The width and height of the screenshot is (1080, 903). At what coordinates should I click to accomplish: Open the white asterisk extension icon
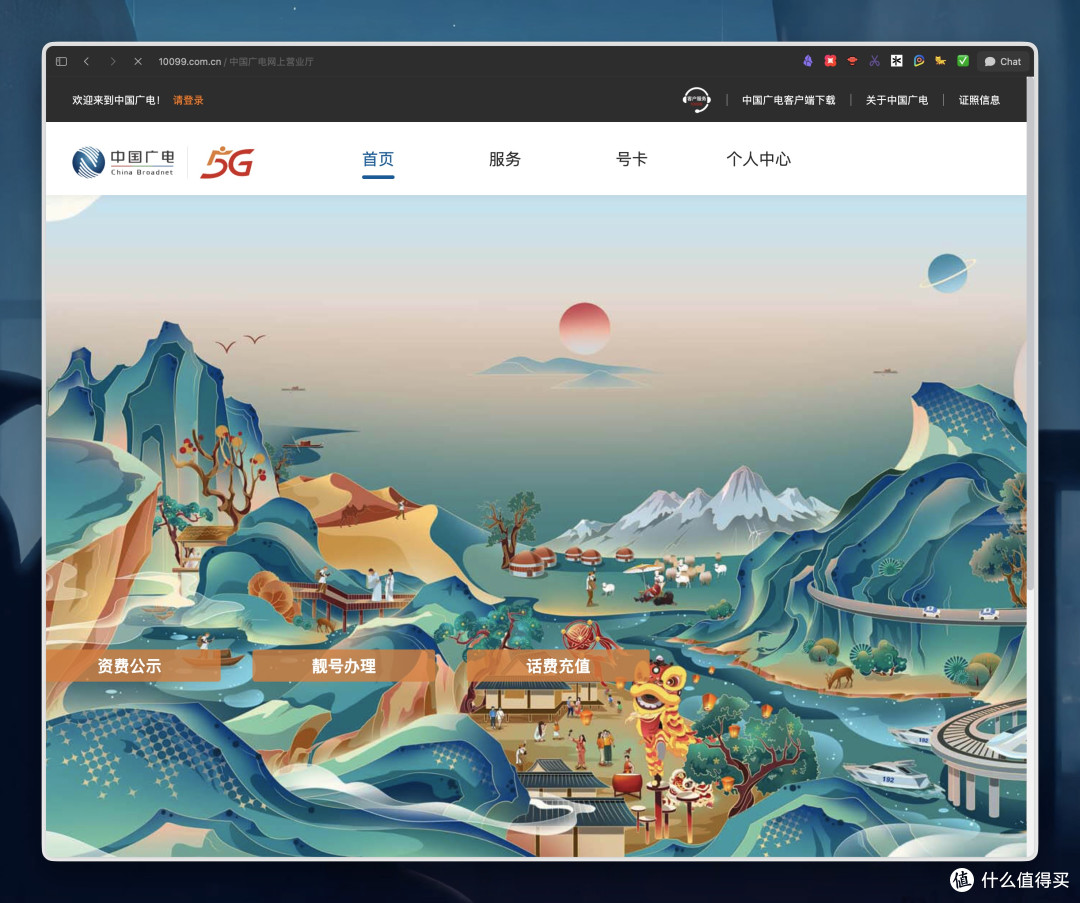[x=896, y=61]
